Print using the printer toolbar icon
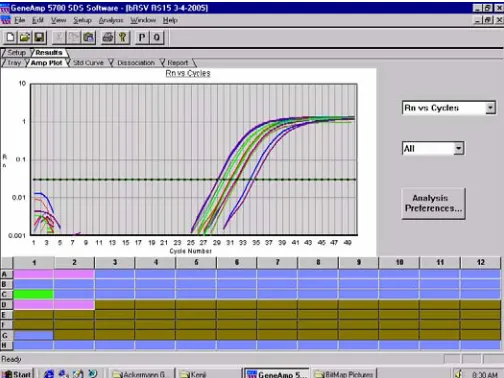Screen dimensions: 504x378 coord(108,37)
